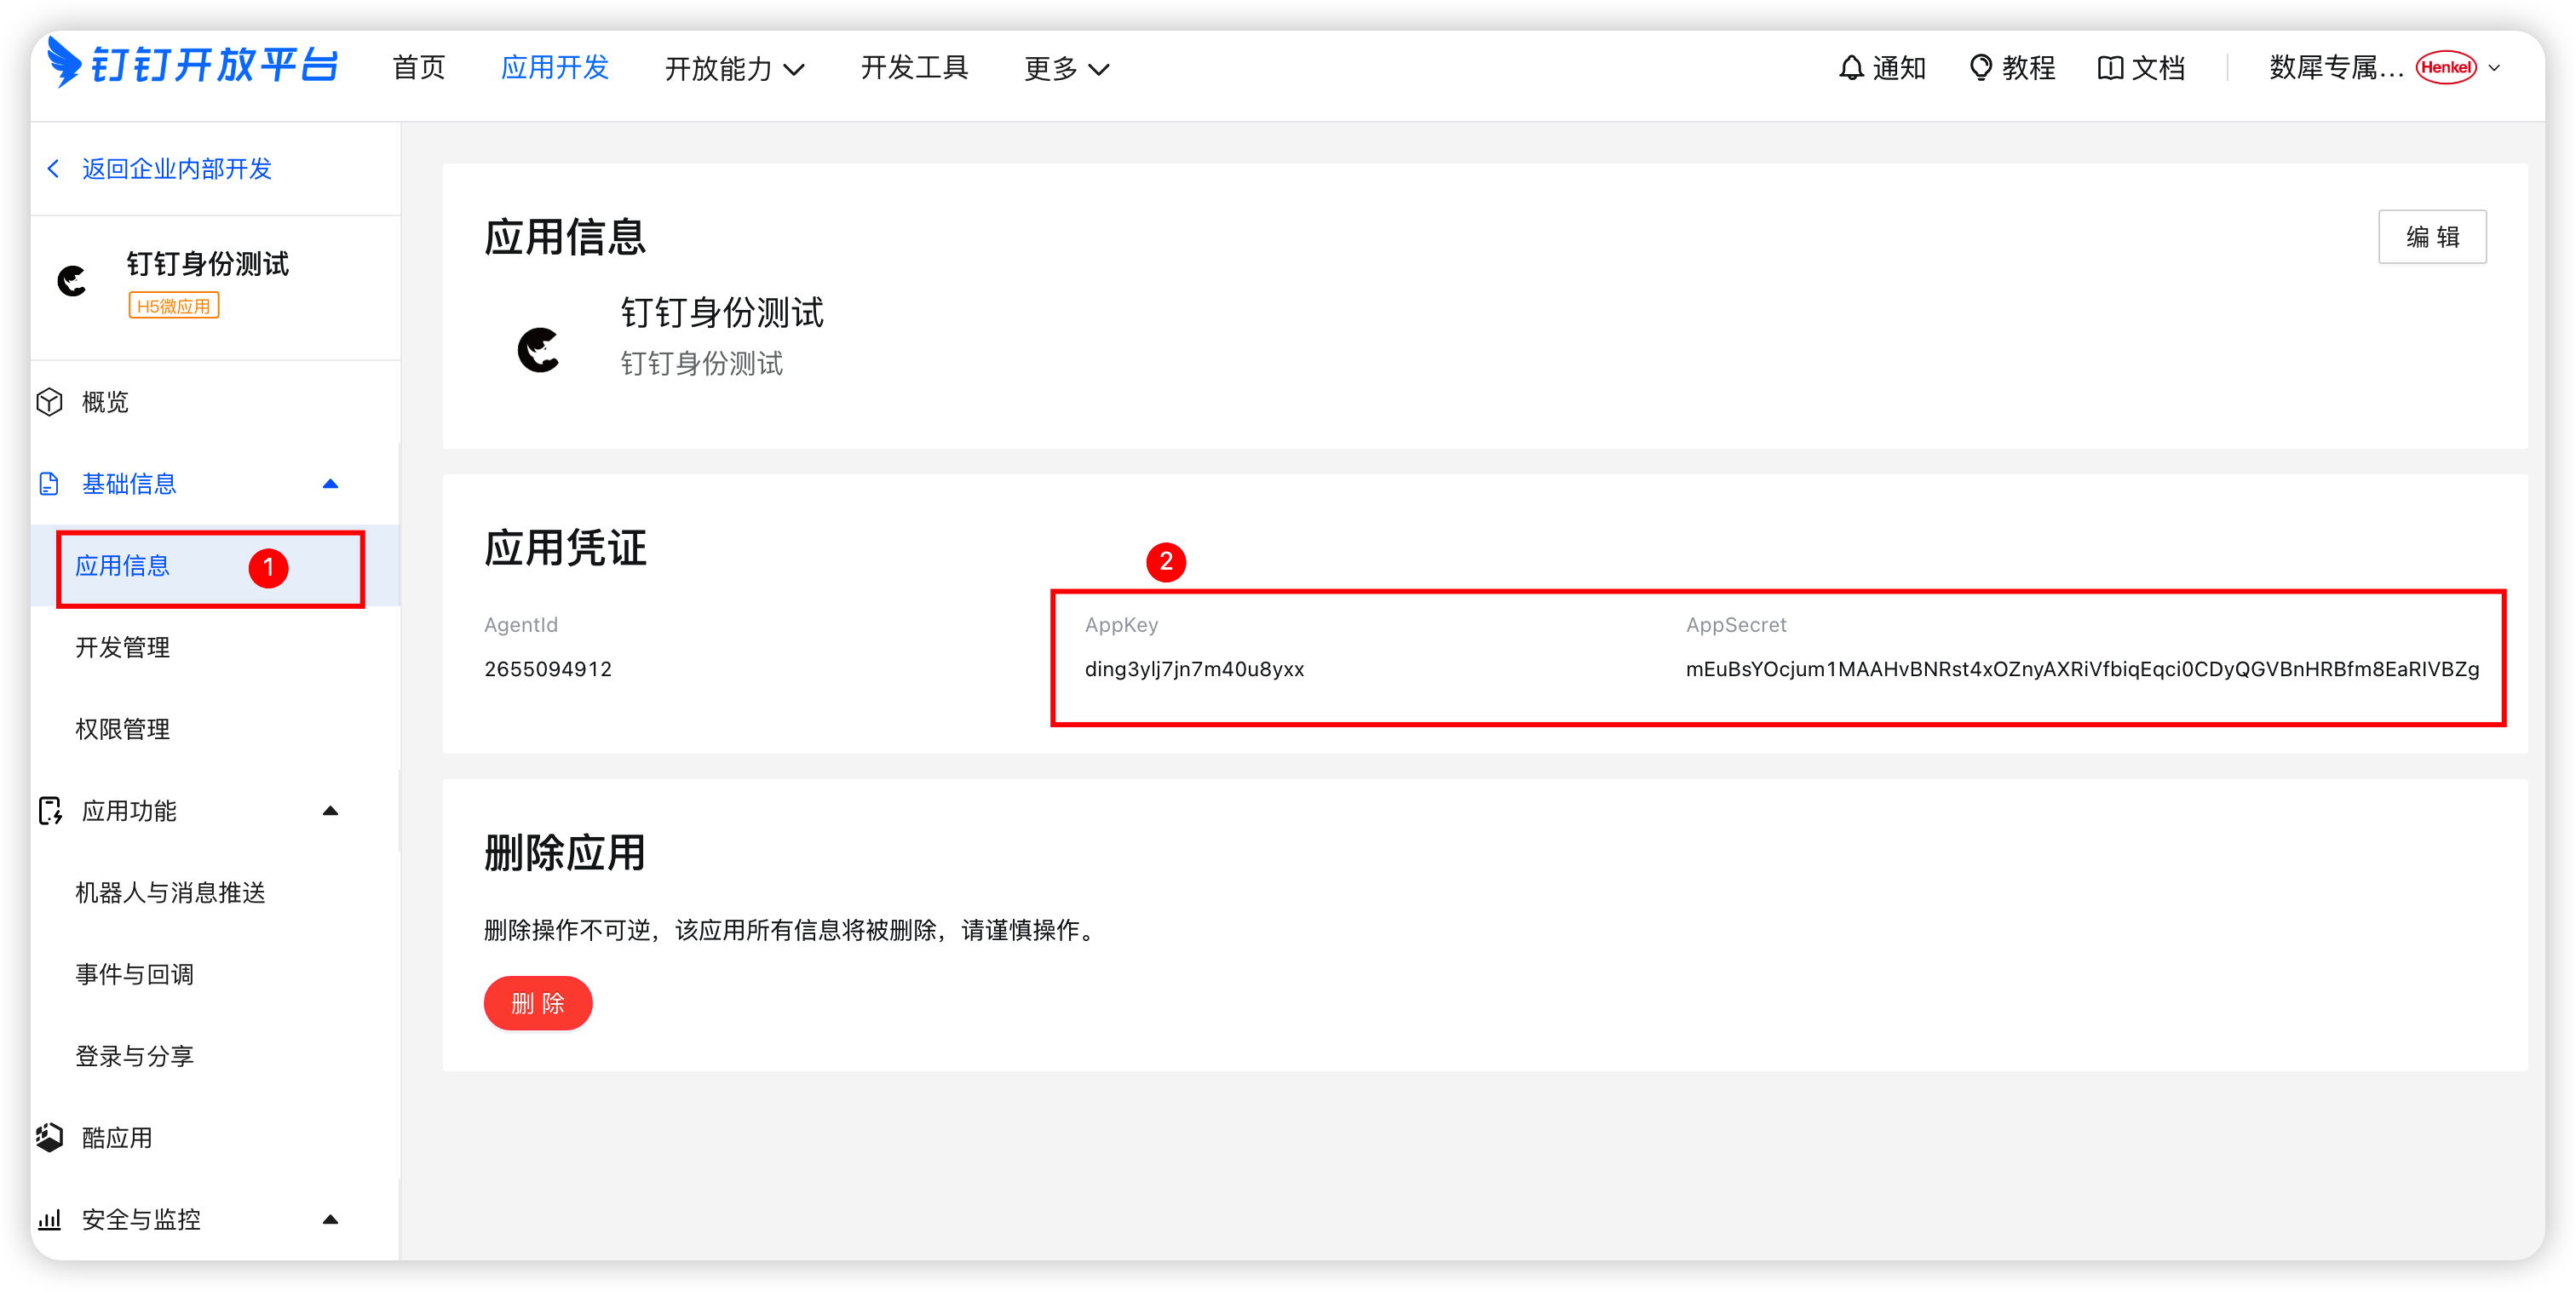Click the DingTalk Open Platform logo

point(193,65)
